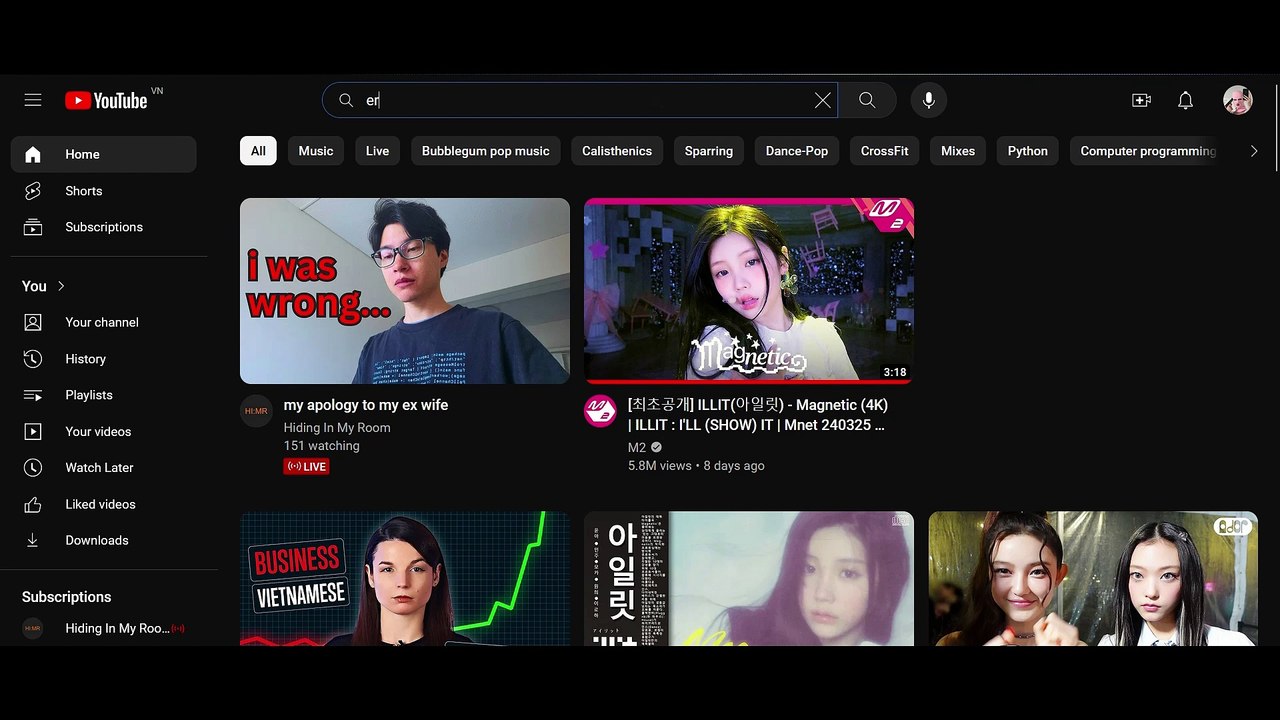Play the 'i was wrong...' thumbnail video
This screenshot has width=1280, height=720.
pyautogui.click(x=405, y=291)
